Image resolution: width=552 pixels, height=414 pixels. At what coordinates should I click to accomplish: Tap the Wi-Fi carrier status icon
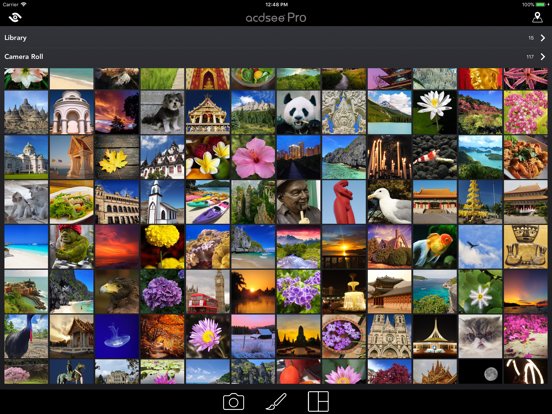pos(24,5)
